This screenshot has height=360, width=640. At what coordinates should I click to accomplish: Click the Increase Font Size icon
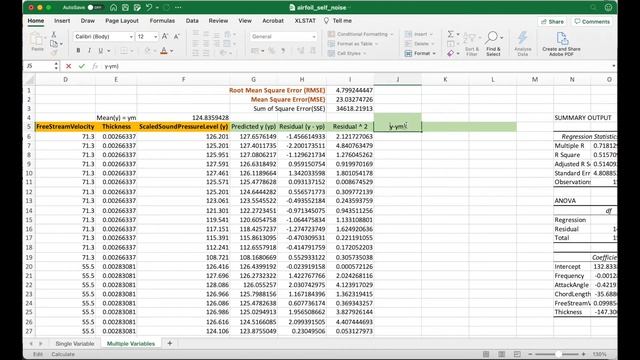(165, 36)
